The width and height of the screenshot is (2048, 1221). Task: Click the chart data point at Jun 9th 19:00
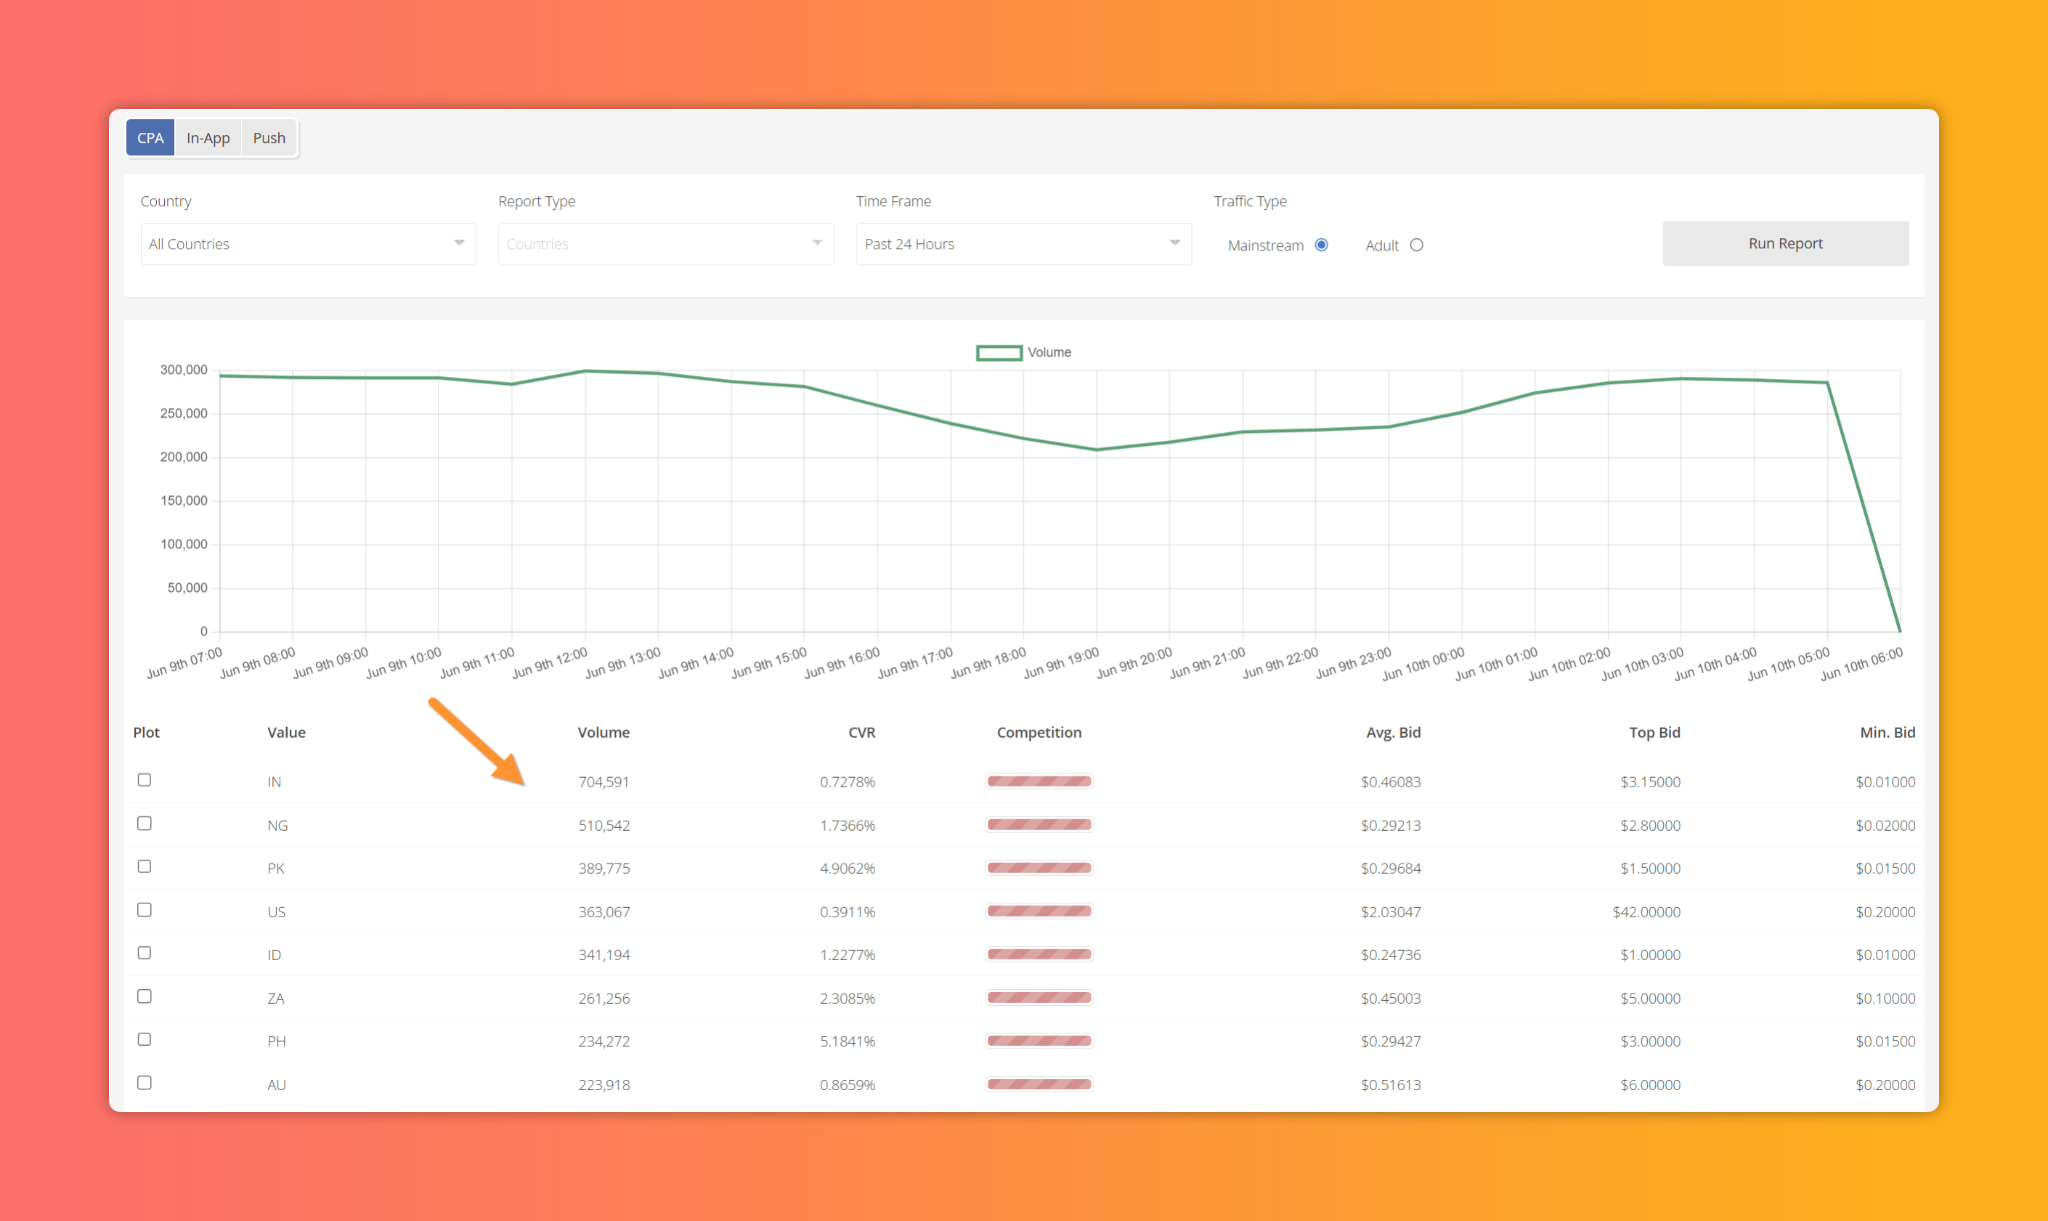[x=1096, y=450]
